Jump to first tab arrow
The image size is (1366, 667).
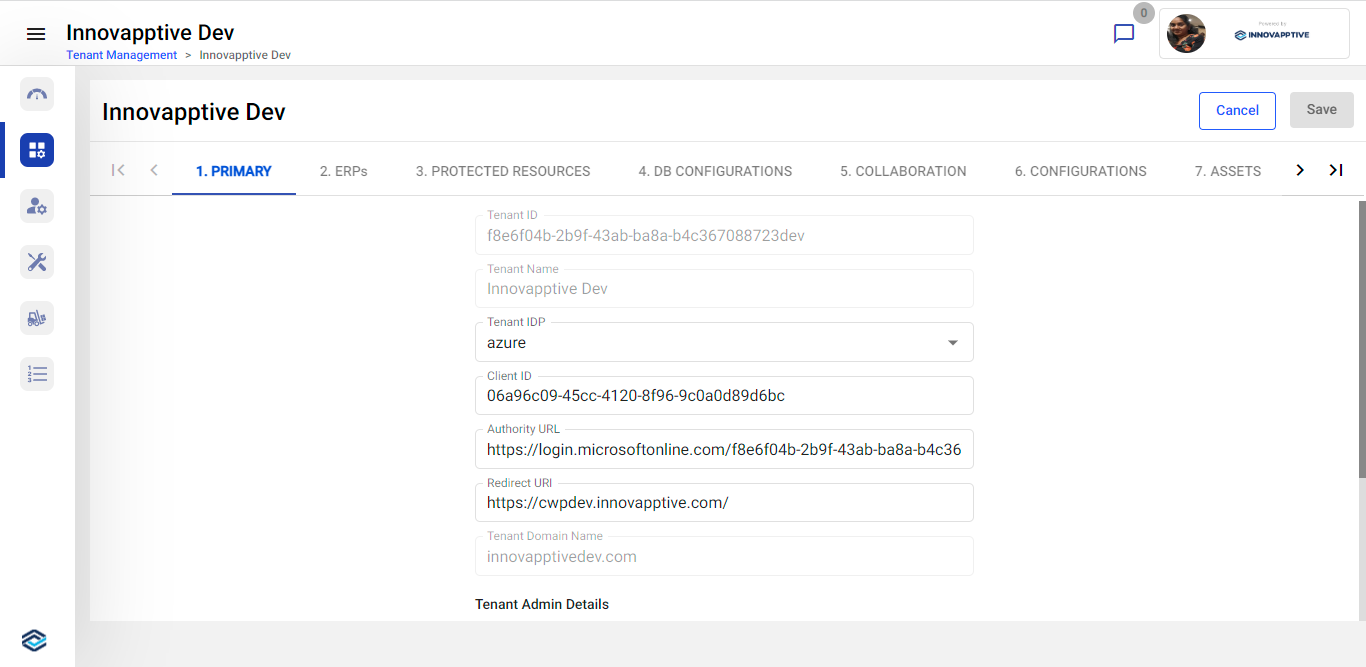118,170
